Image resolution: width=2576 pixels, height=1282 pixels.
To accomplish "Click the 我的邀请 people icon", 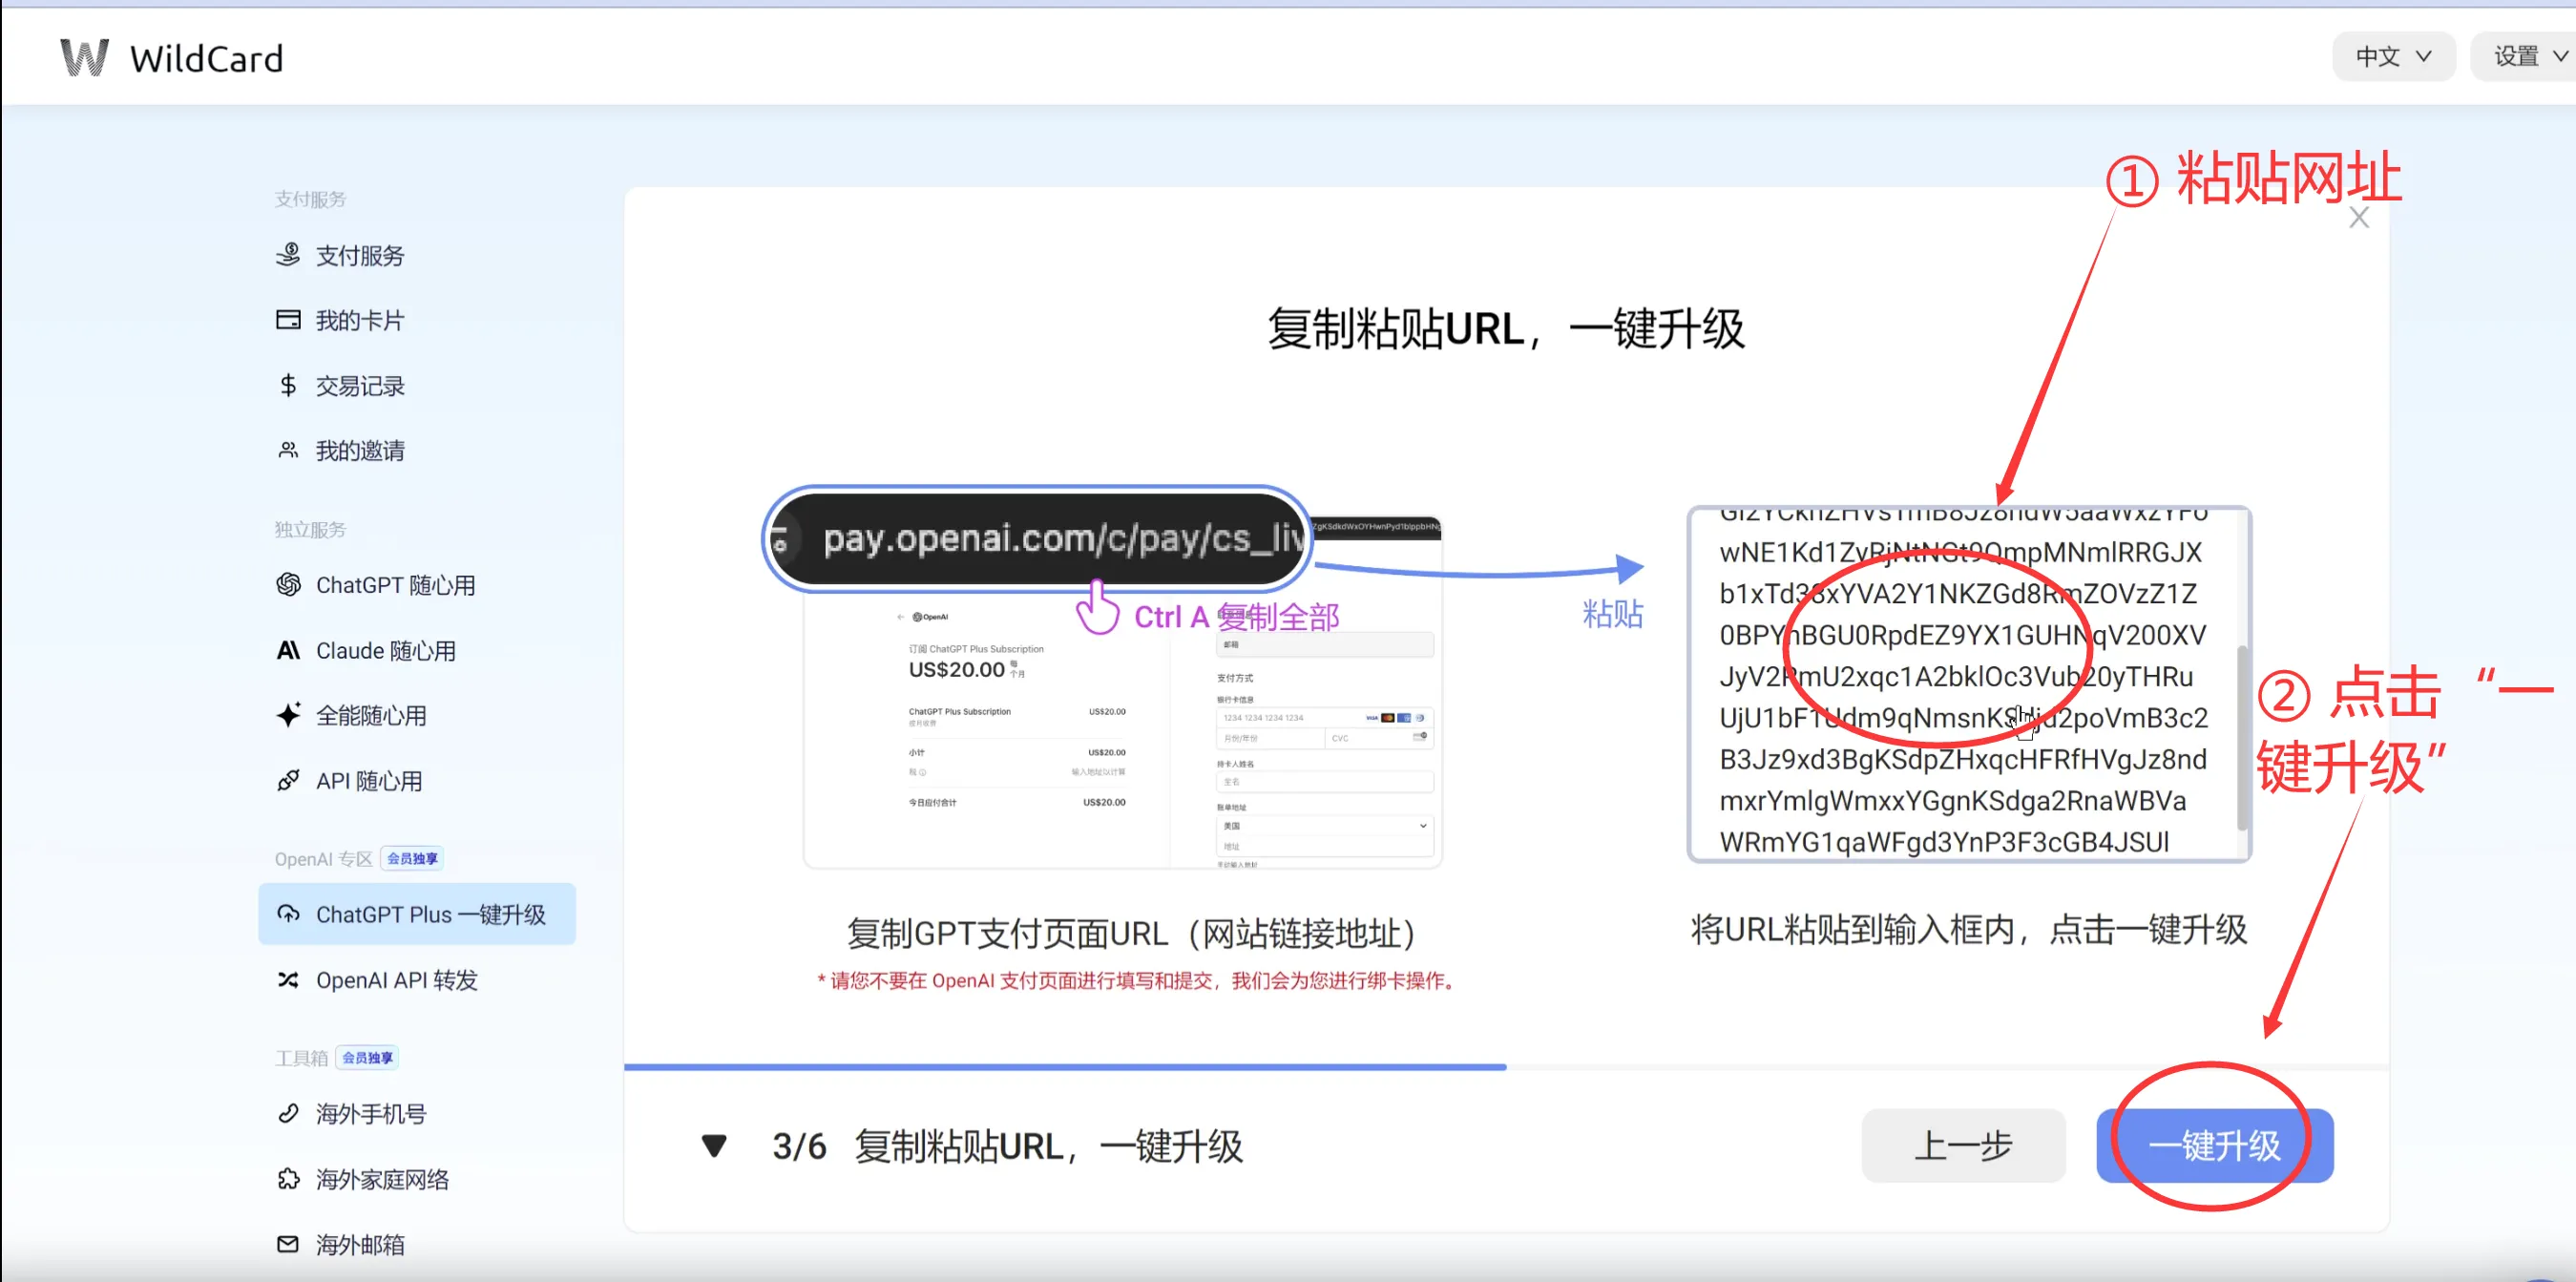I will pos(288,450).
